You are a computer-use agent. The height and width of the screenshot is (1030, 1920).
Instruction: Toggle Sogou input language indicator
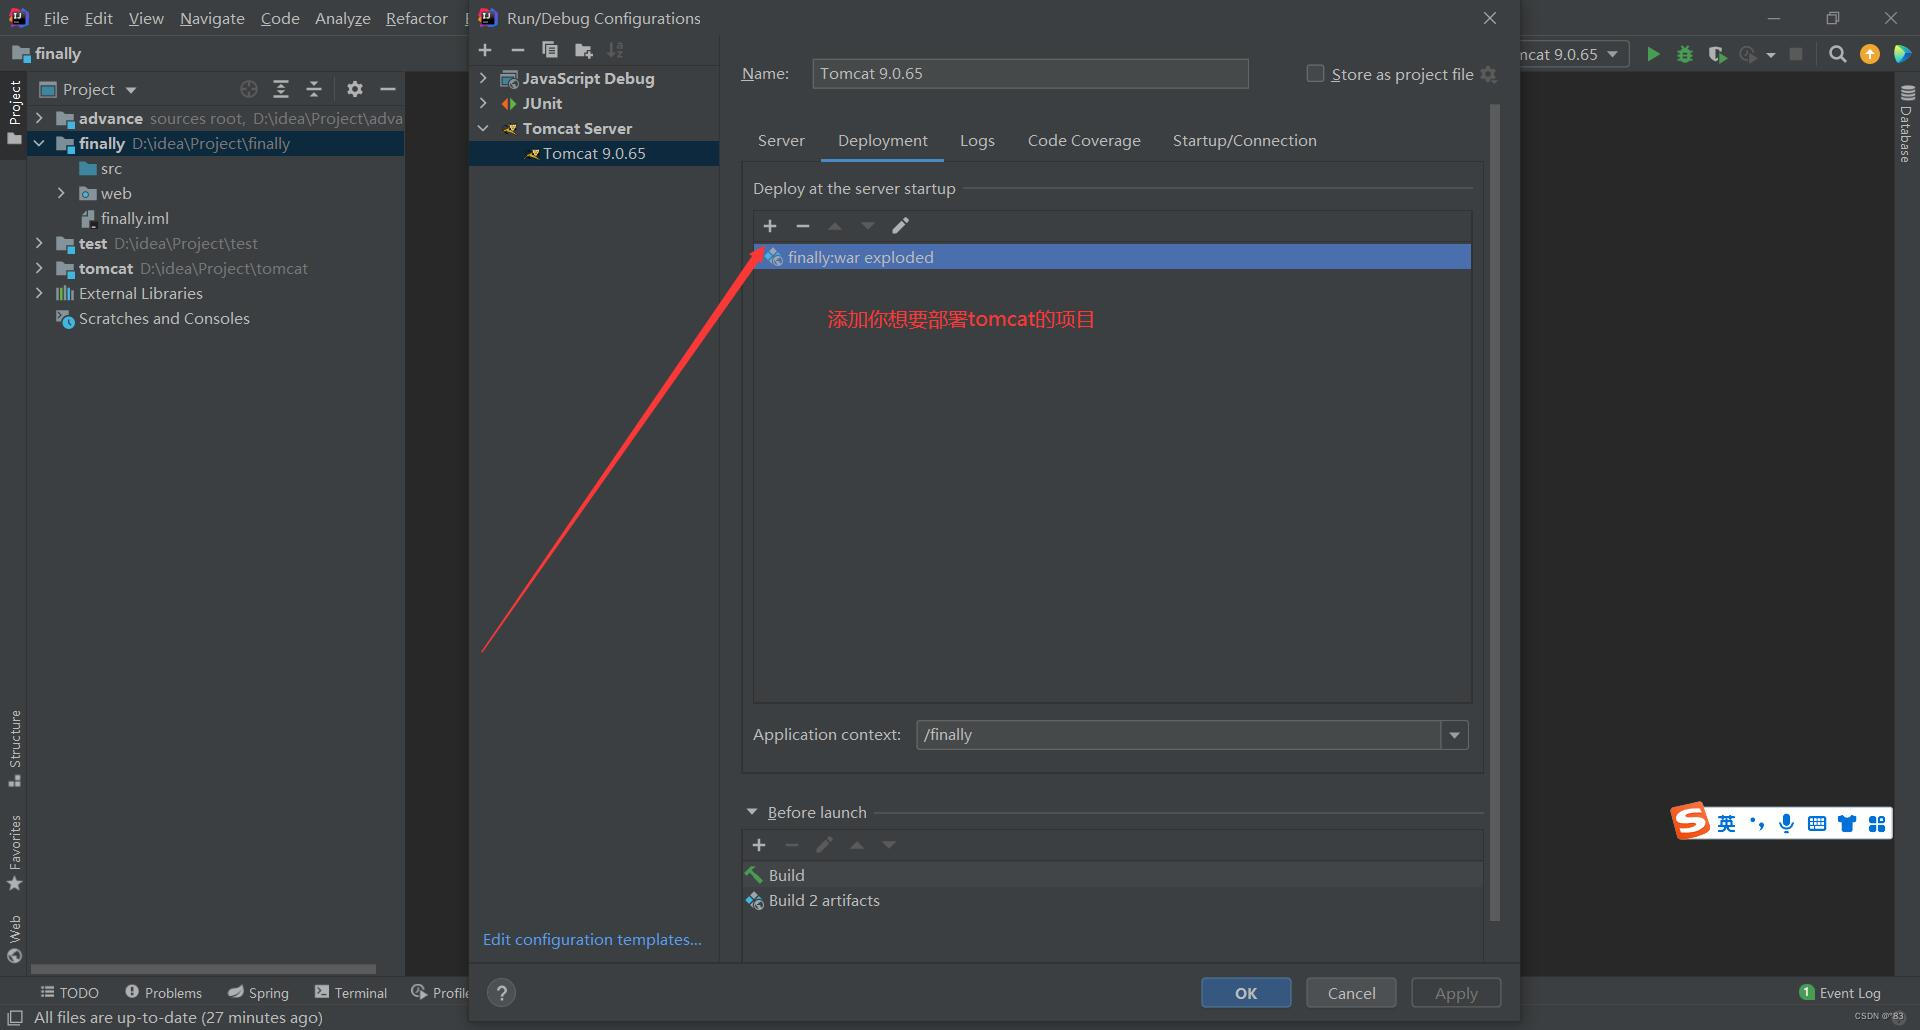click(1726, 824)
